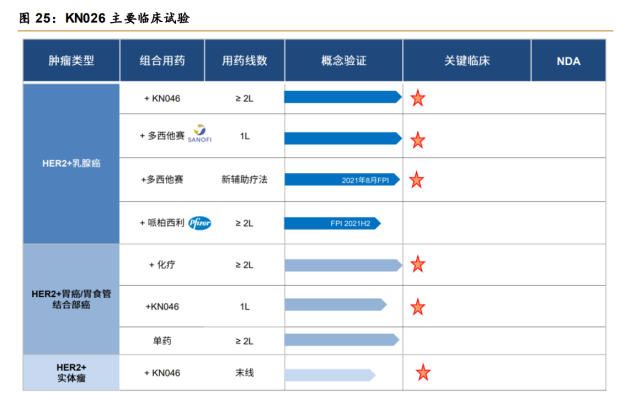Click the 单药 cell

[x=162, y=340]
